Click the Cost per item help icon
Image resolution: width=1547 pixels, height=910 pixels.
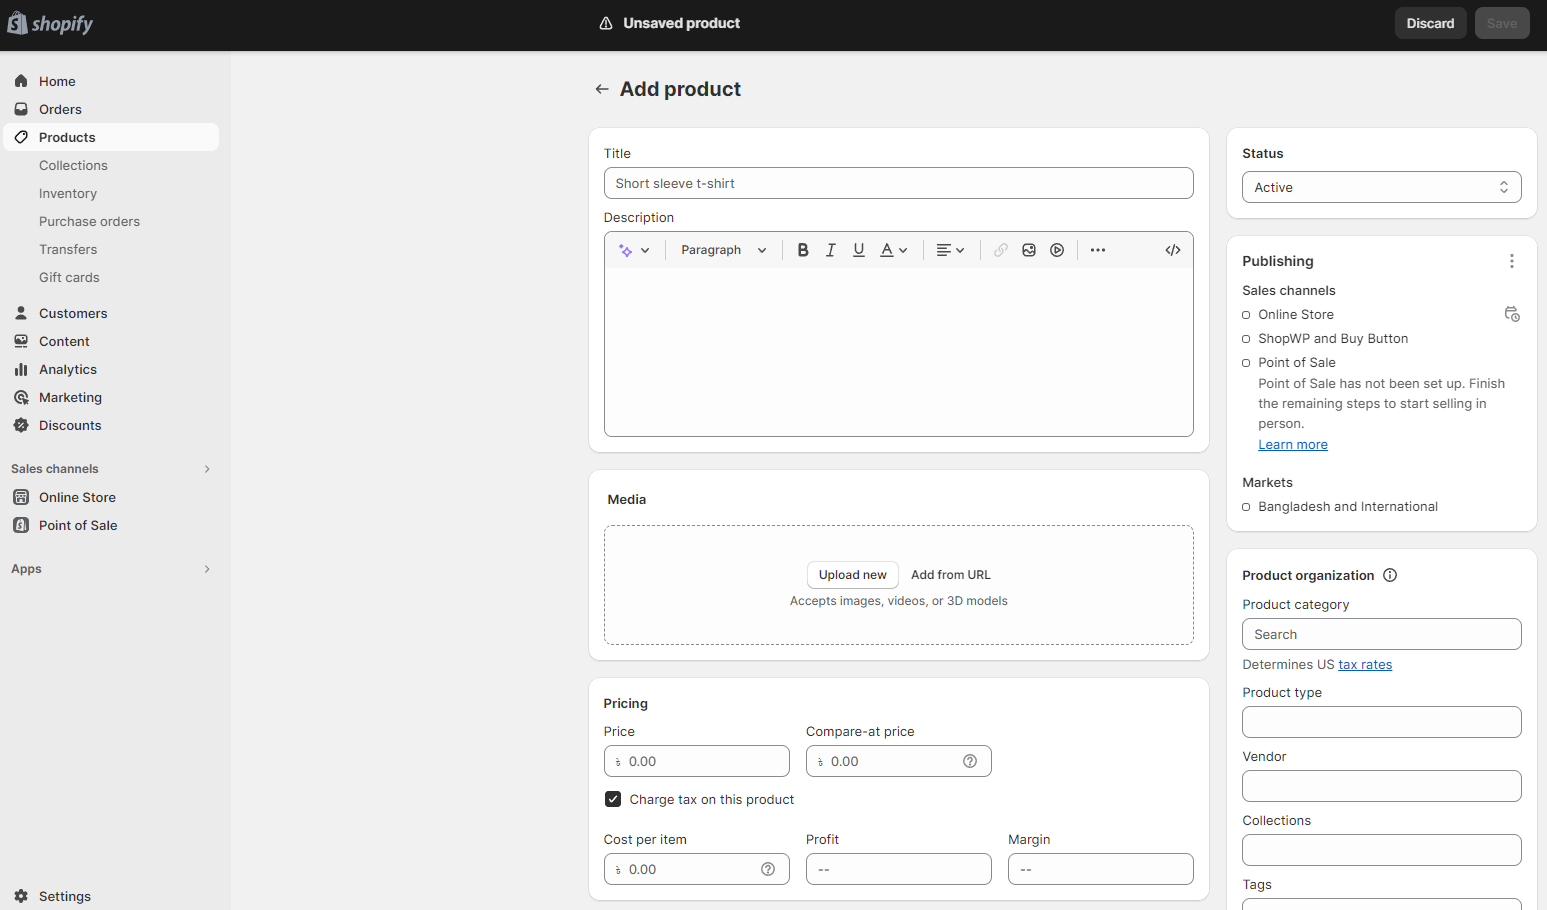tap(768, 869)
